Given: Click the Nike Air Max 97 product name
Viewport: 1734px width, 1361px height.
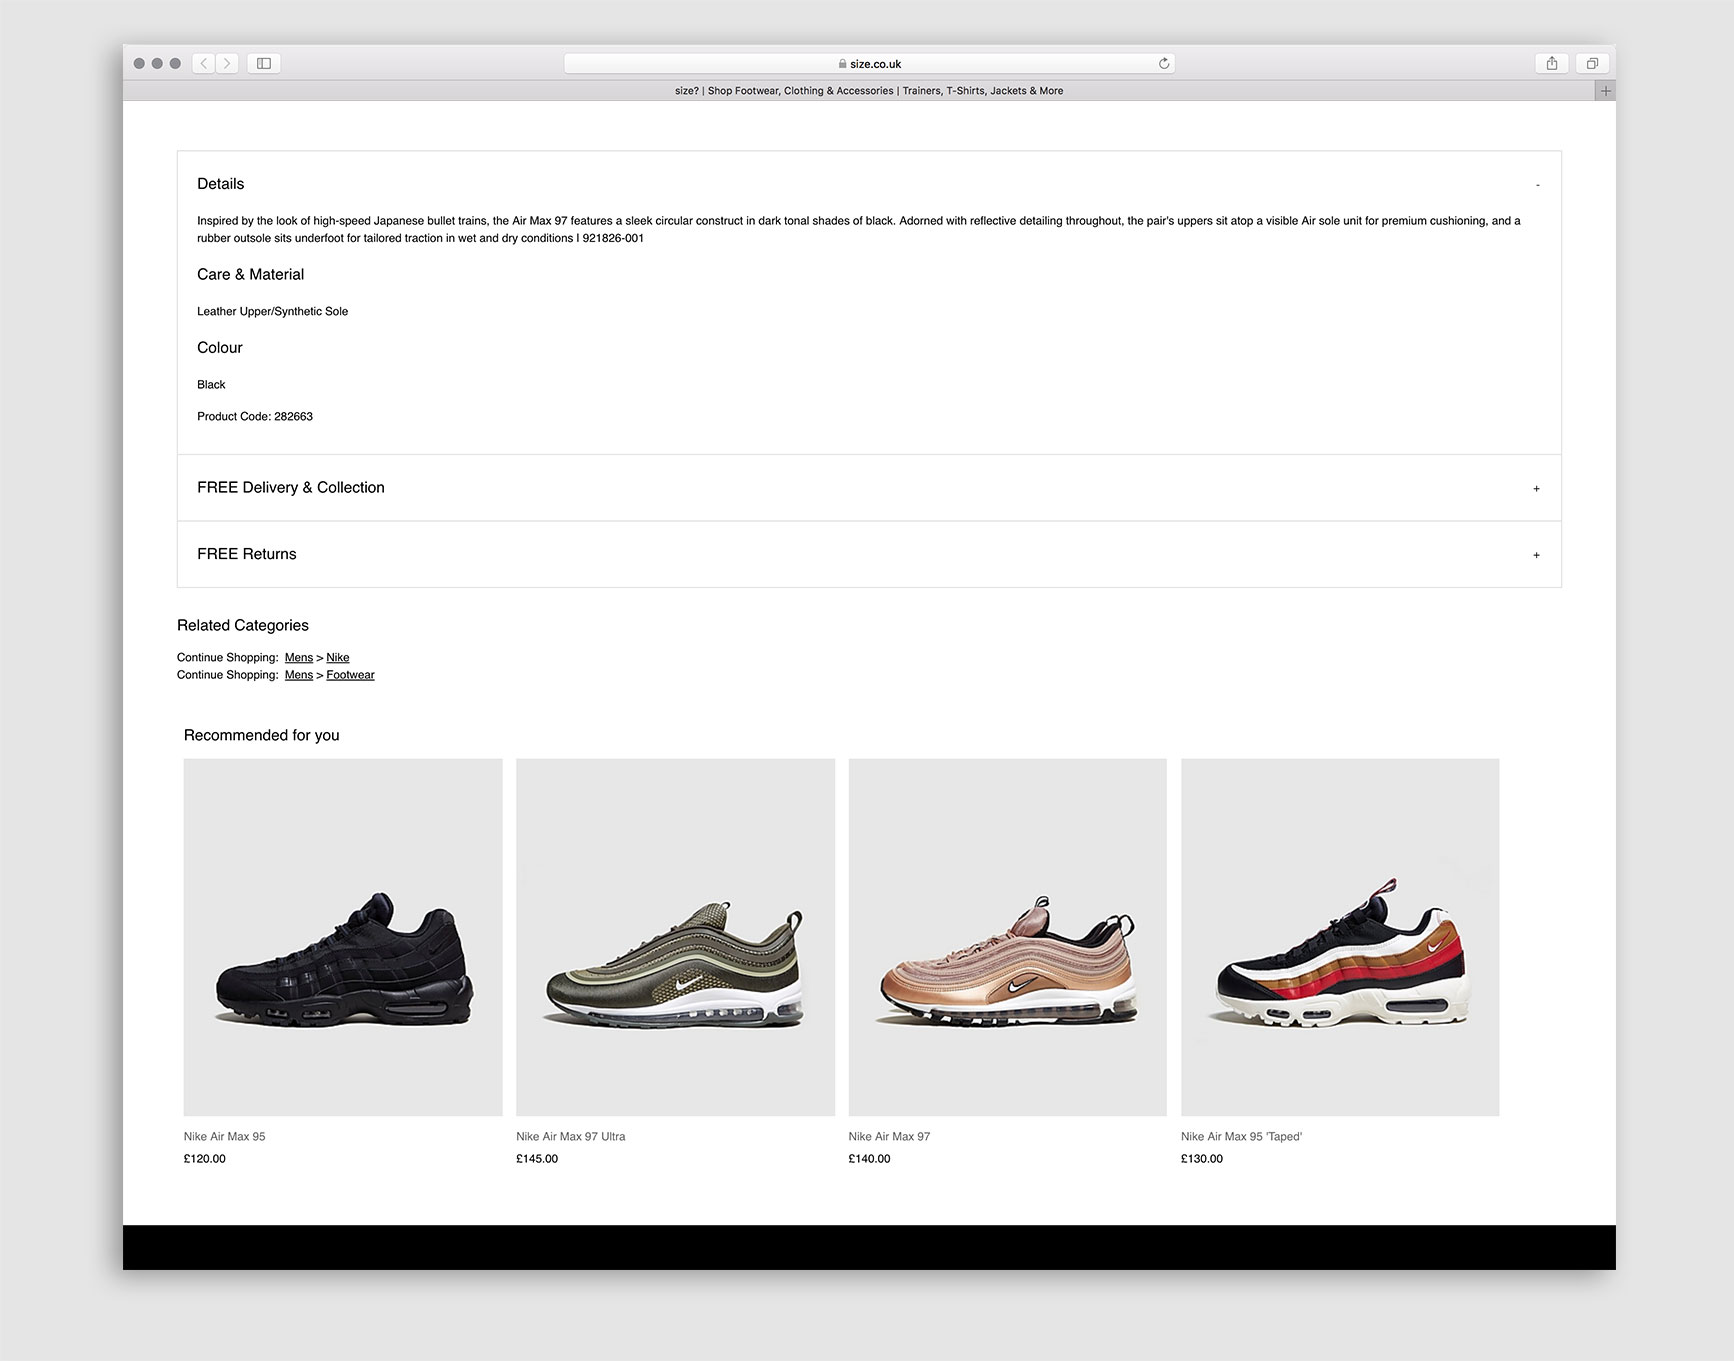Looking at the screenshot, I should [x=889, y=1137].
